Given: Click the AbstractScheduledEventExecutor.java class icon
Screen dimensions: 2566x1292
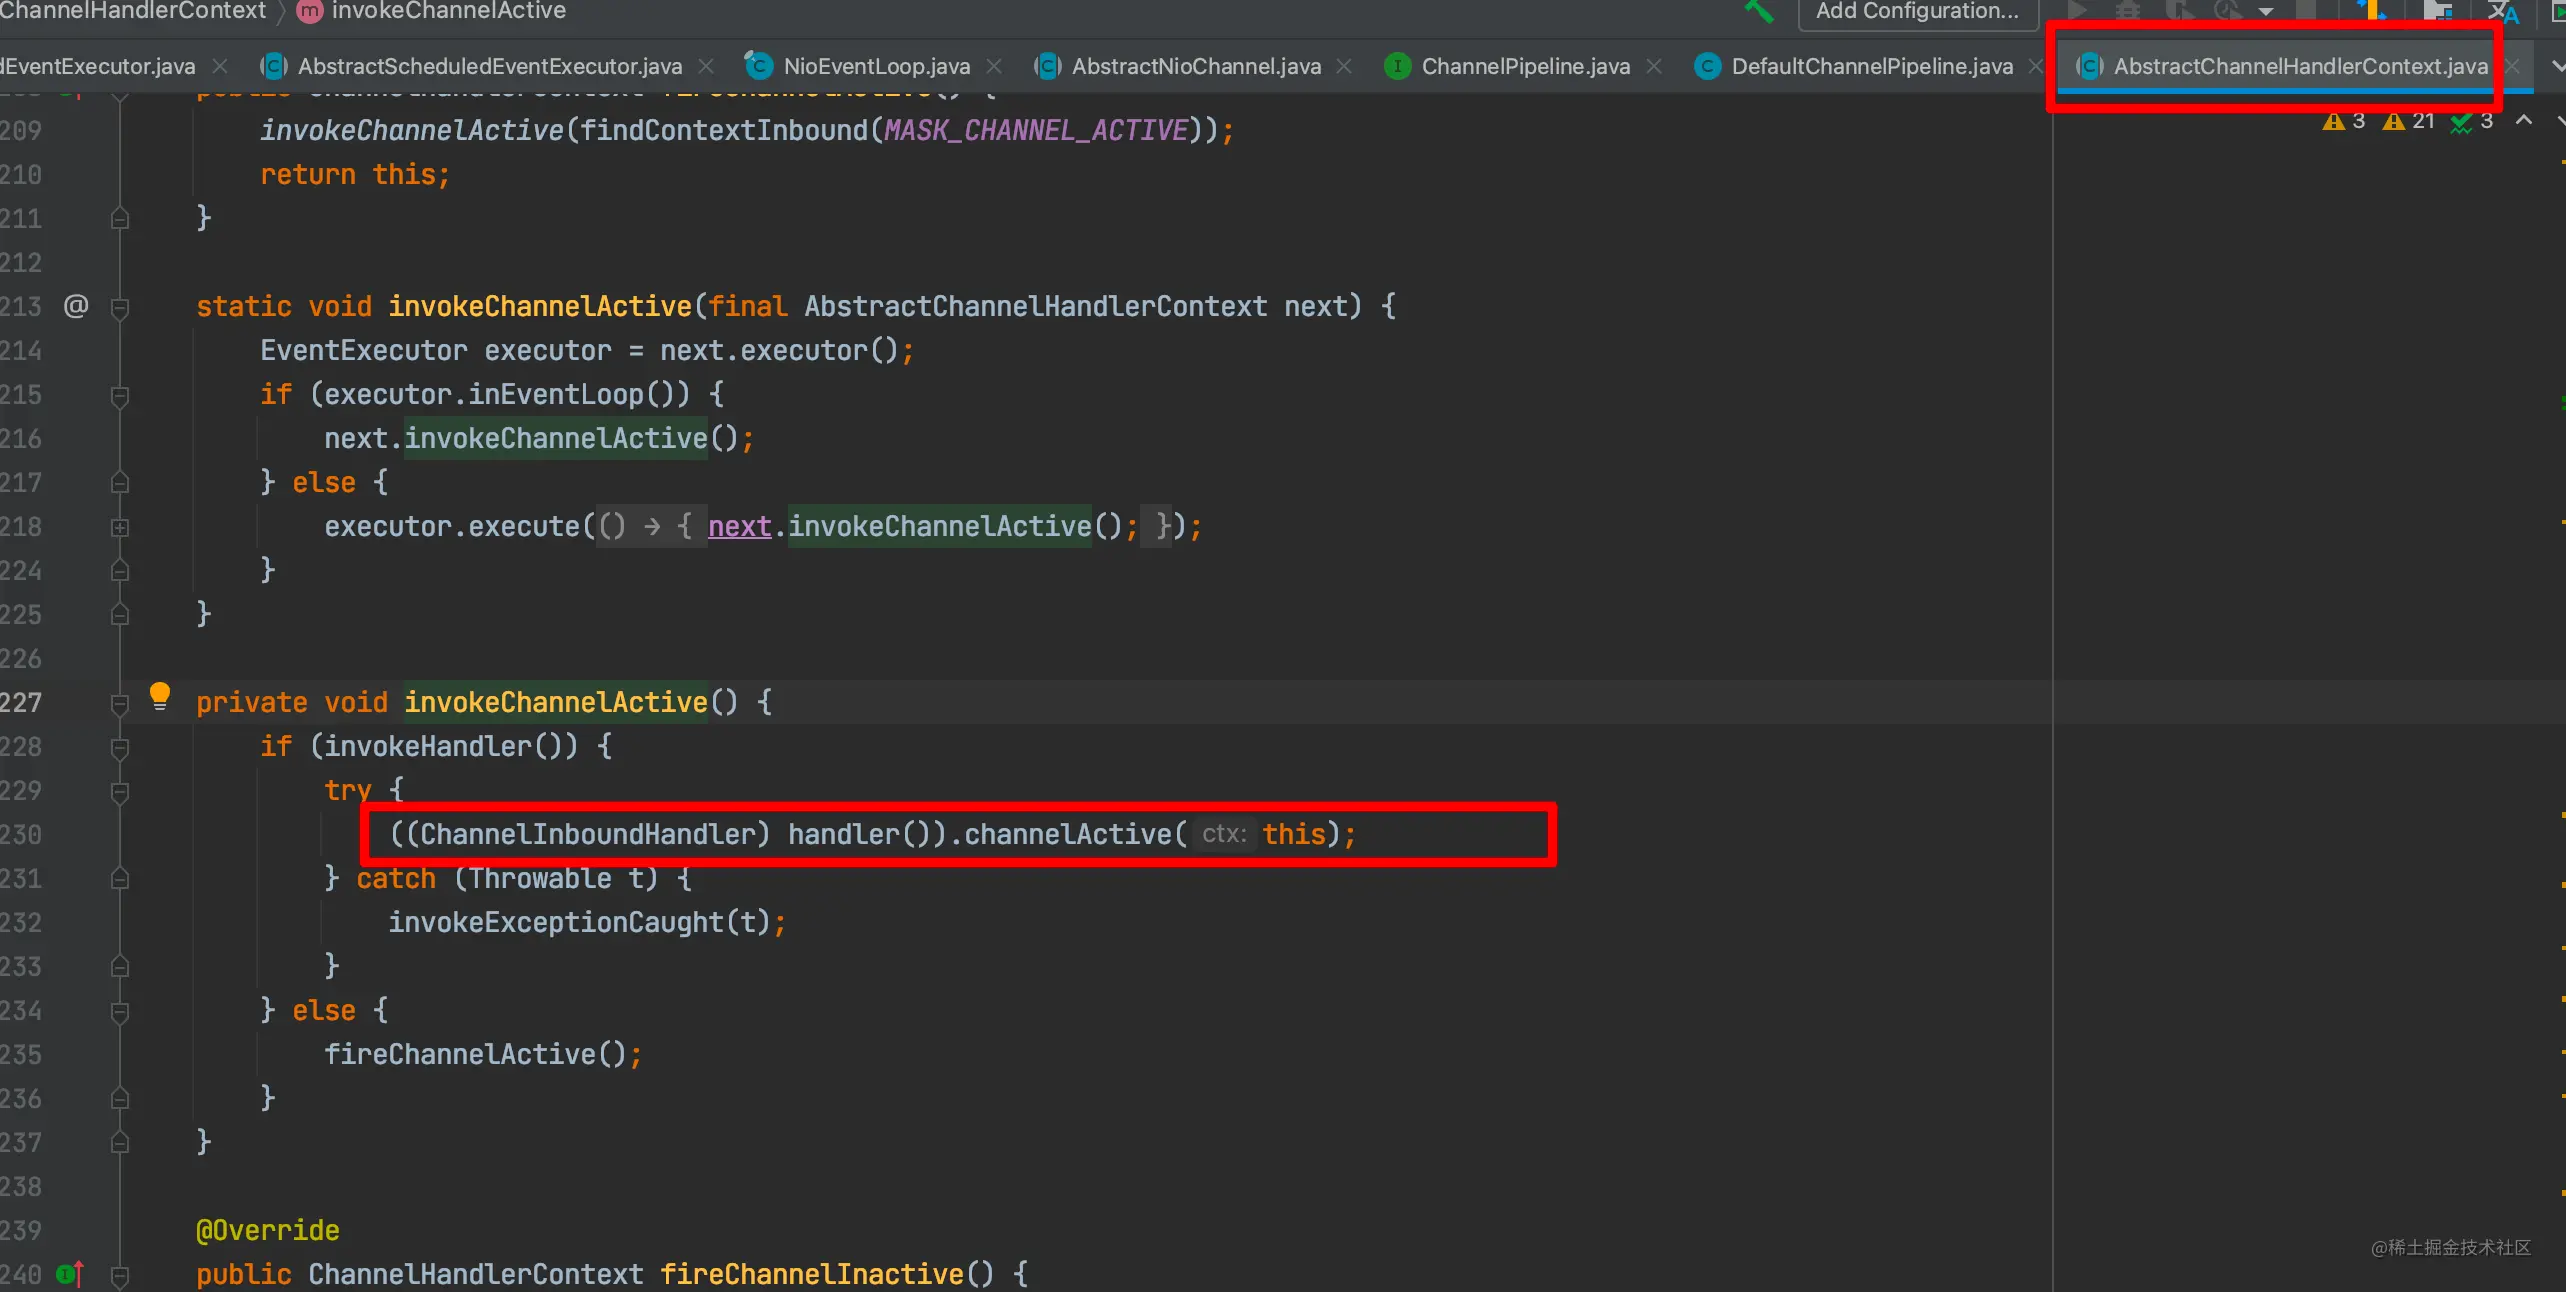Looking at the screenshot, I should [274, 66].
